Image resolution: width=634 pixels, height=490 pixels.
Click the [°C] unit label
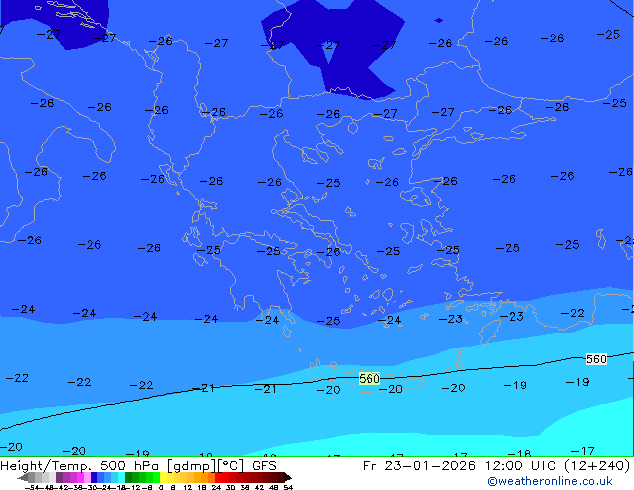tap(231, 466)
